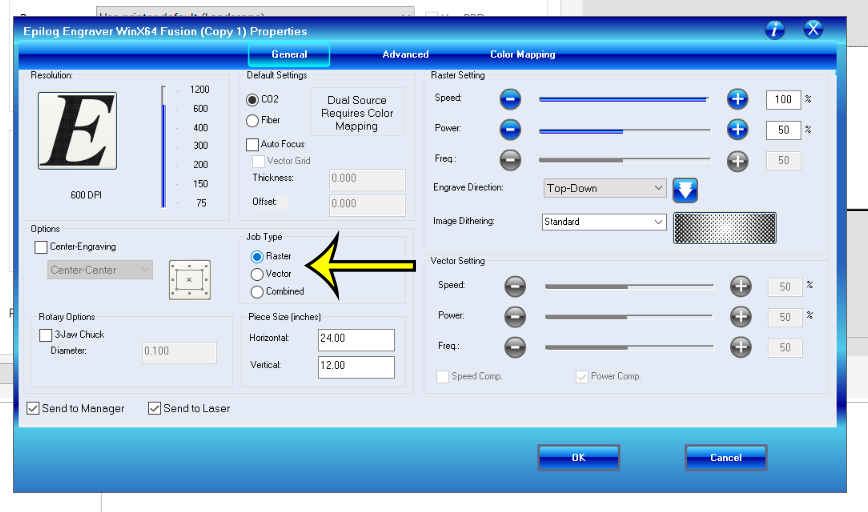Click the Vector Power slider track
The image size is (868, 512).
pyautogui.click(x=629, y=317)
